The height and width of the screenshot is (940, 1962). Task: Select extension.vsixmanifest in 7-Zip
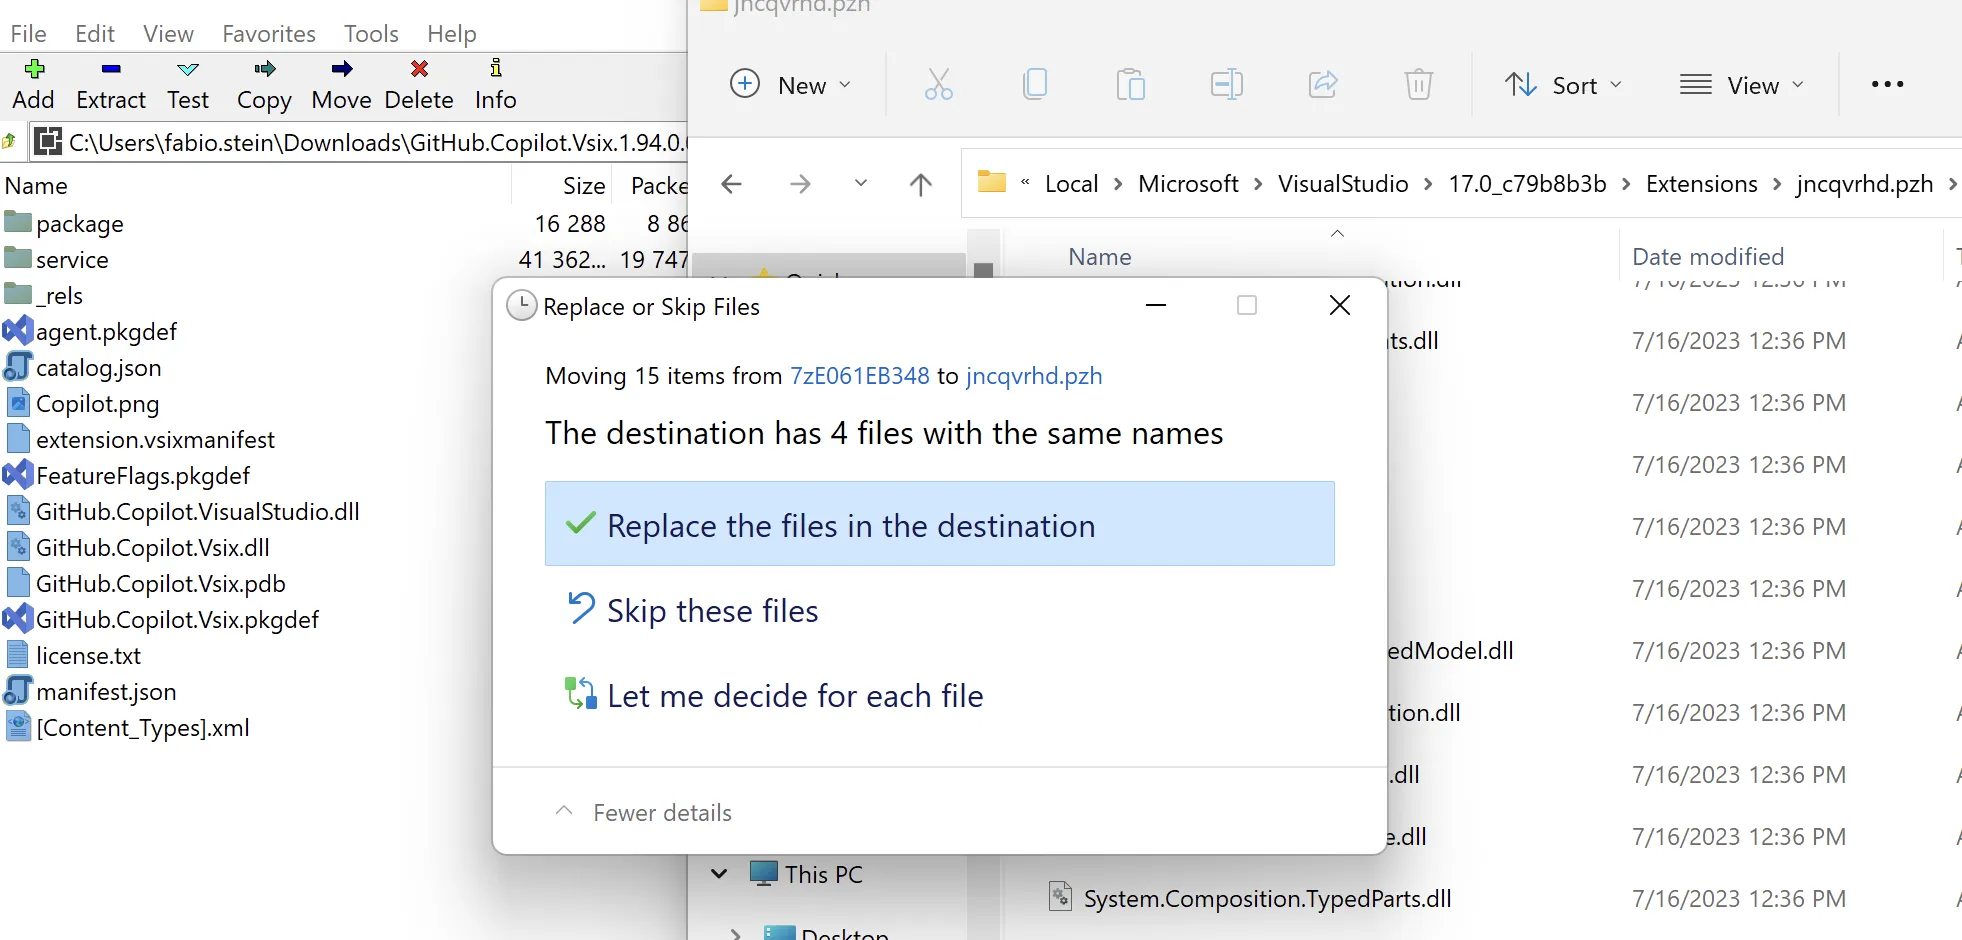[140, 439]
